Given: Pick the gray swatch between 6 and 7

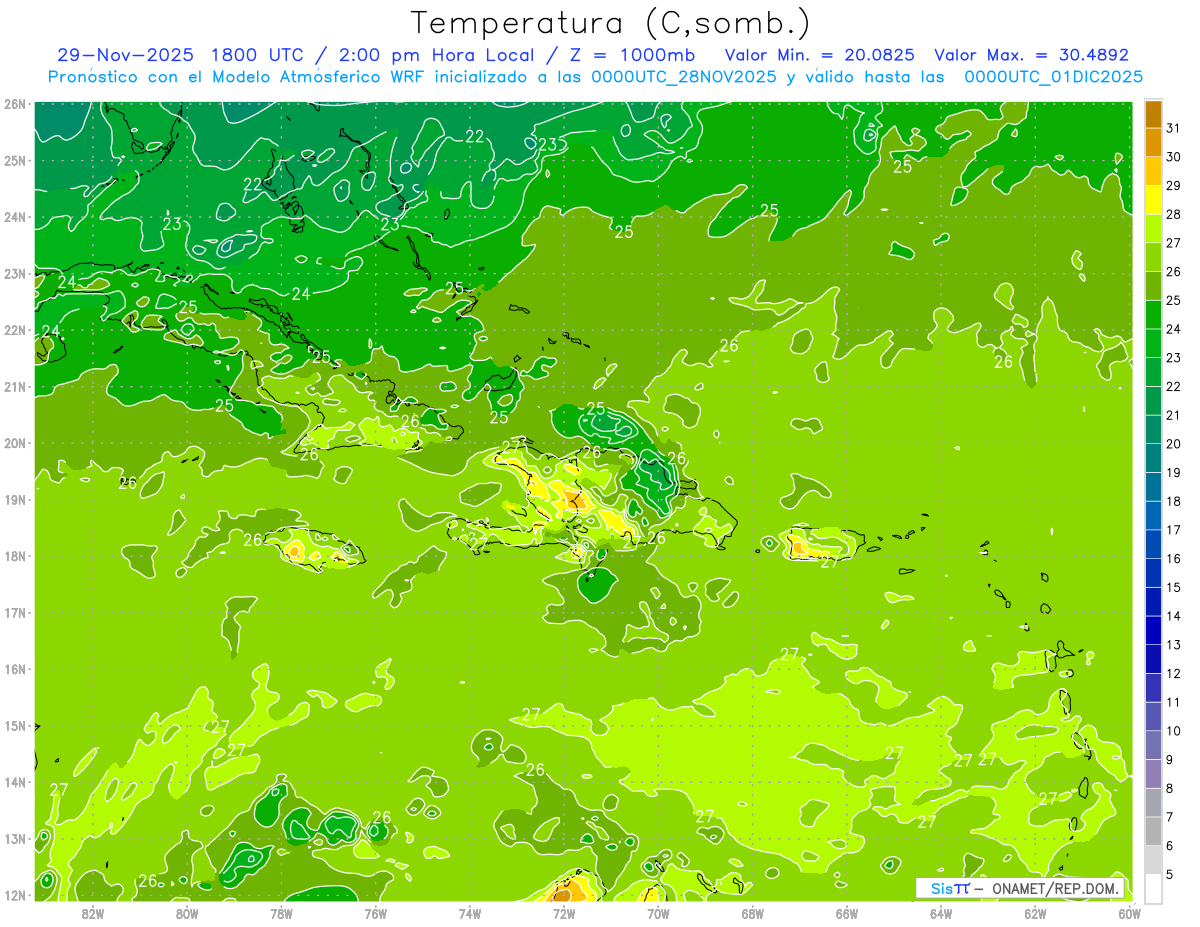Looking at the screenshot, I should click(1153, 831).
